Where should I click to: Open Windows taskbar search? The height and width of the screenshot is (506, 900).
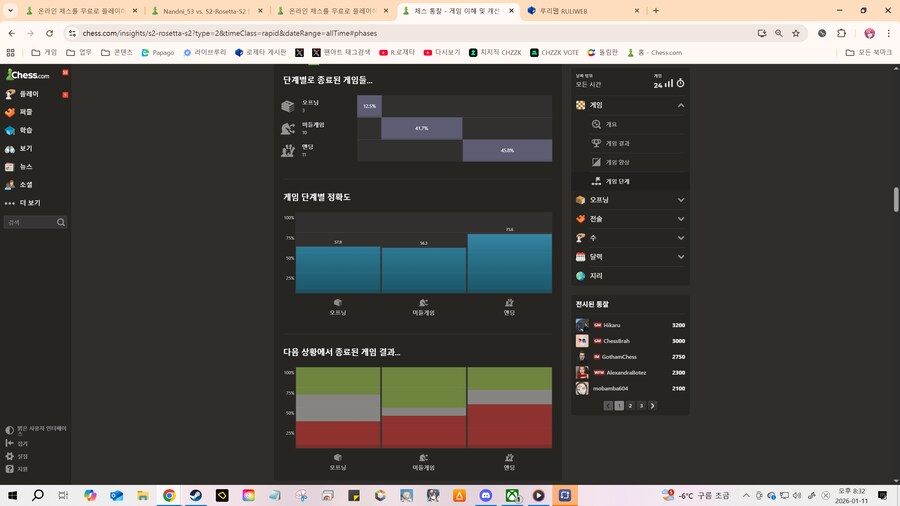pyautogui.click(x=38, y=495)
